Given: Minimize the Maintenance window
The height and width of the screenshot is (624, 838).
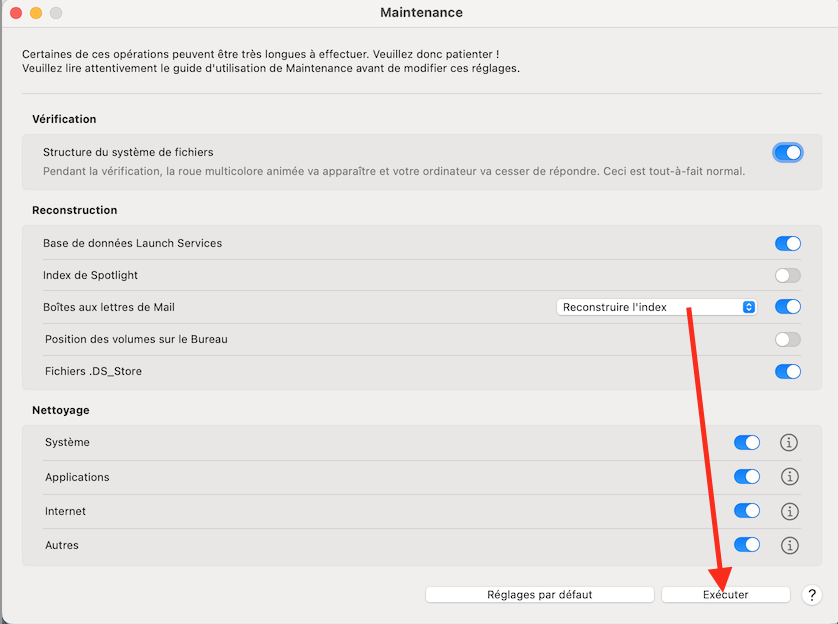Looking at the screenshot, I should coord(36,13).
